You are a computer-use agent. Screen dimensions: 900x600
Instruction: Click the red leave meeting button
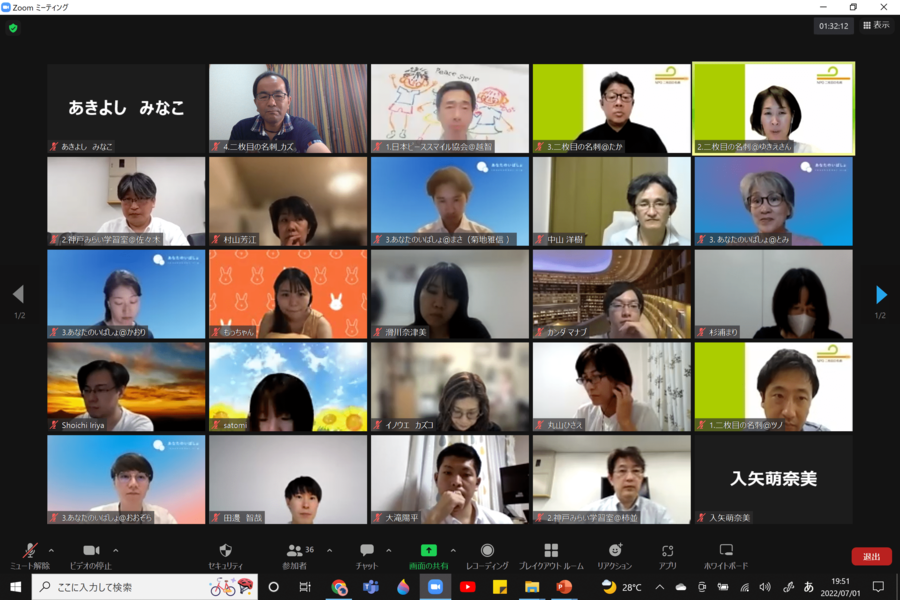tap(871, 557)
